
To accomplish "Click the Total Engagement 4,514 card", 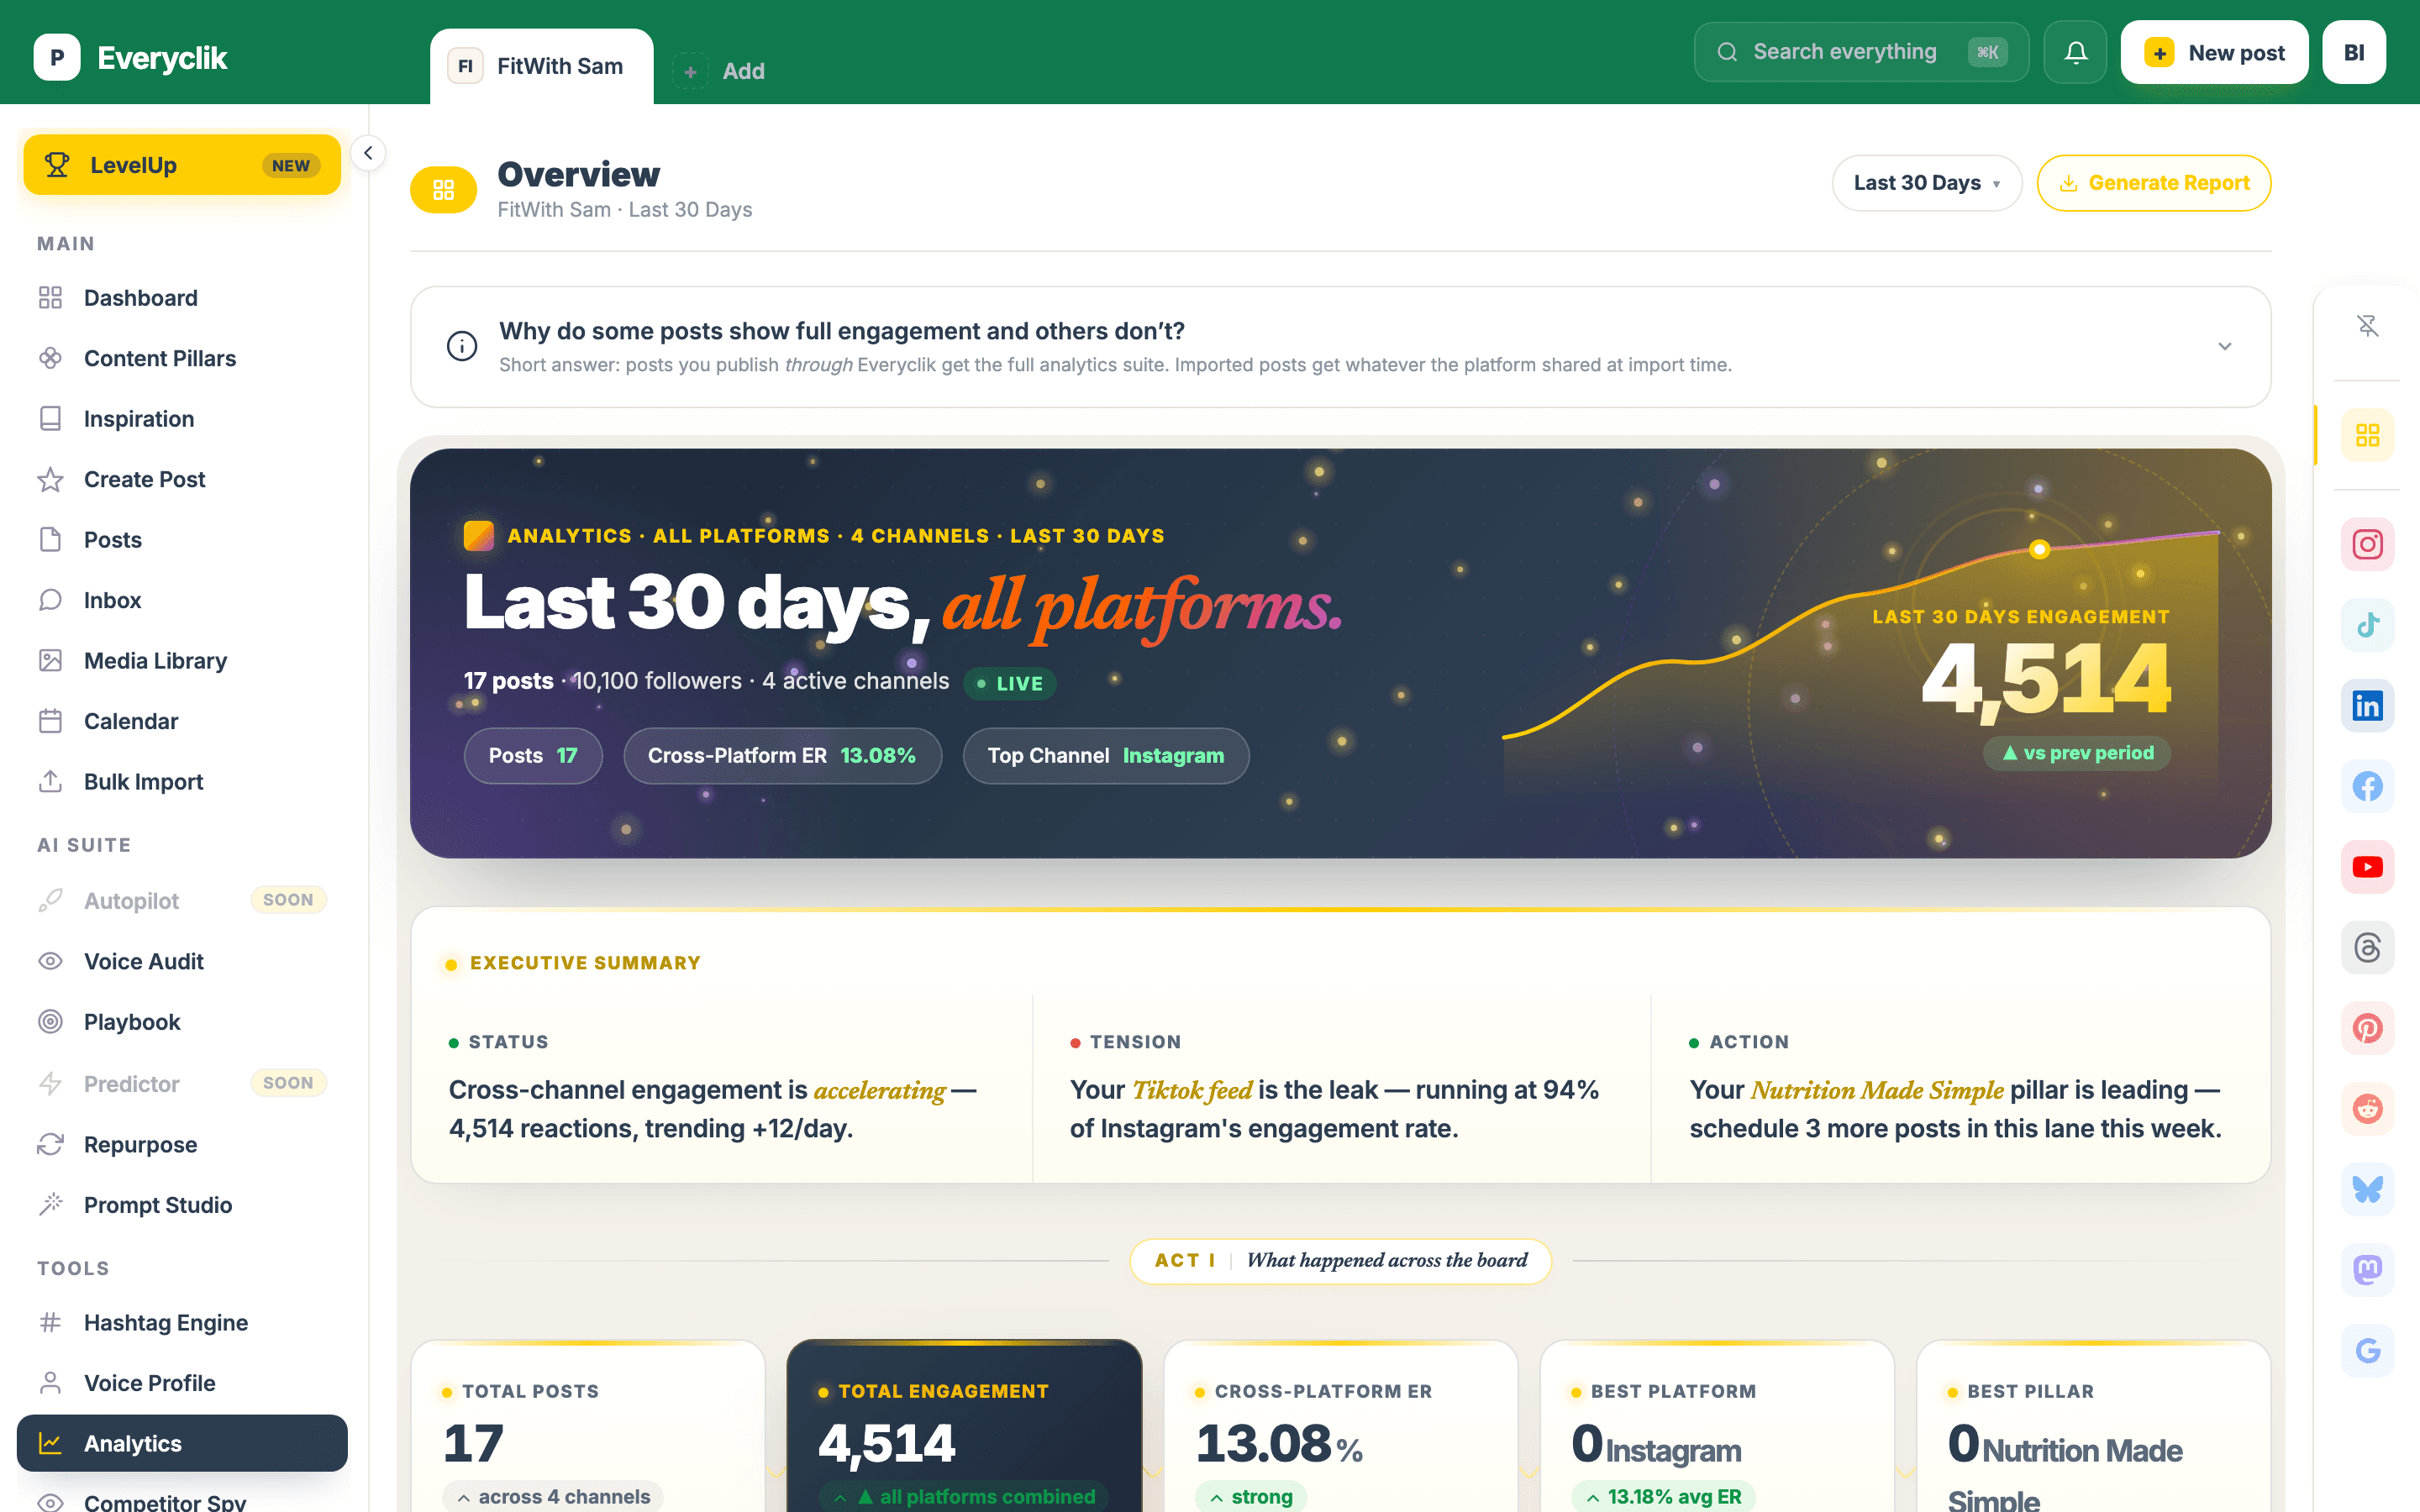I will coord(964,1426).
